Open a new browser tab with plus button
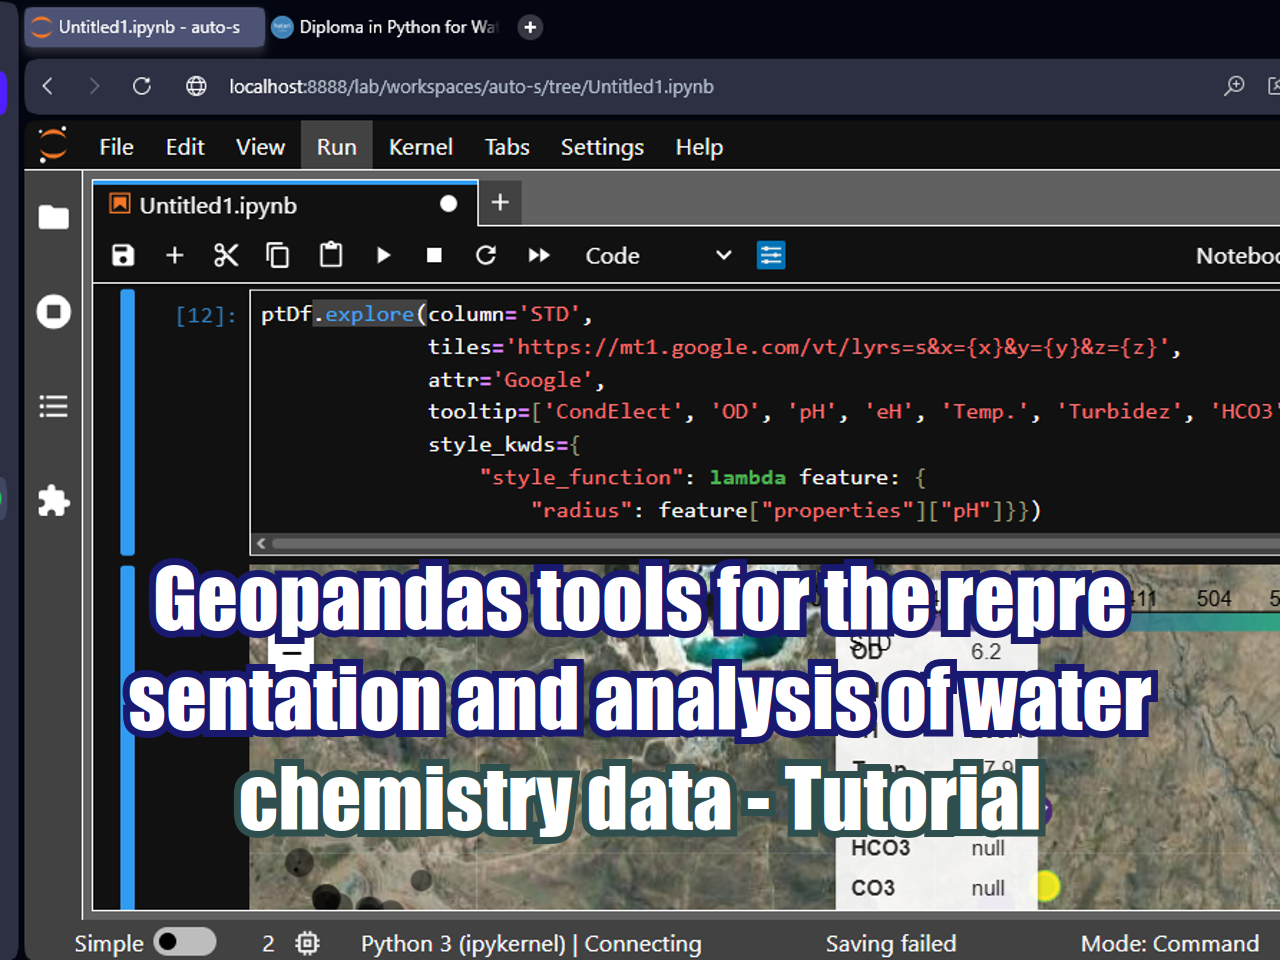This screenshot has width=1280, height=960. tap(530, 27)
